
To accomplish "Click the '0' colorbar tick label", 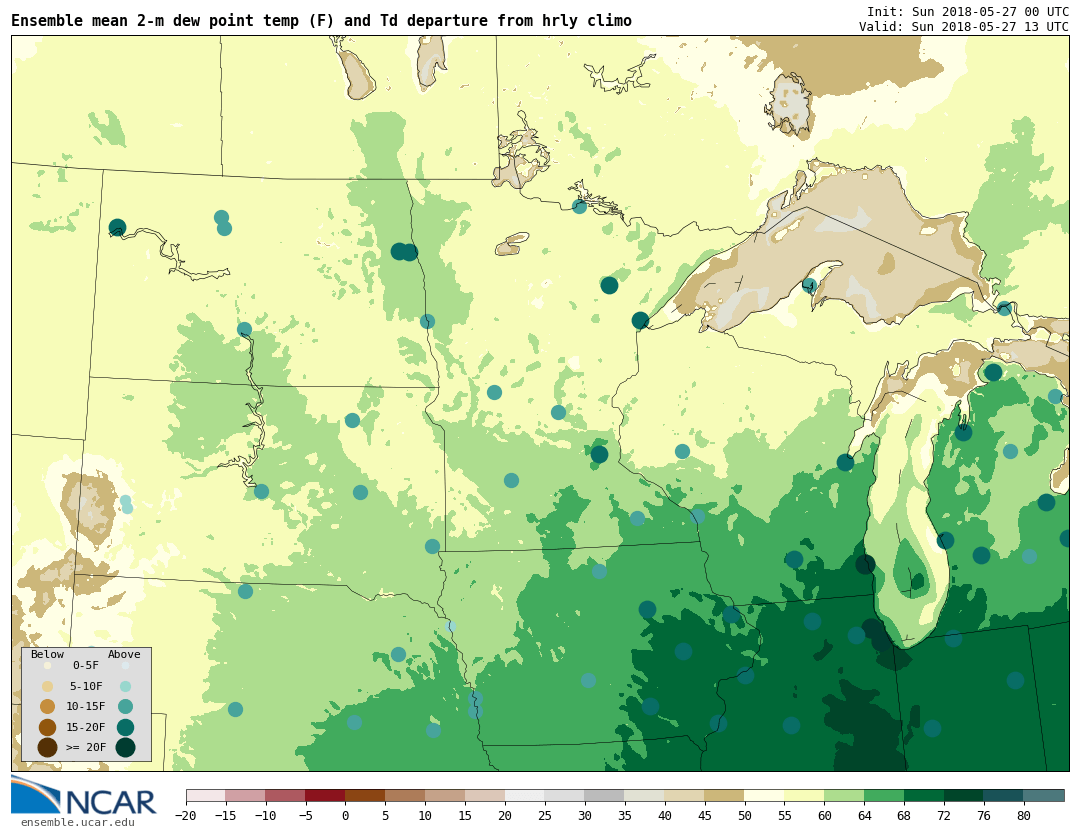I will [346, 816].
